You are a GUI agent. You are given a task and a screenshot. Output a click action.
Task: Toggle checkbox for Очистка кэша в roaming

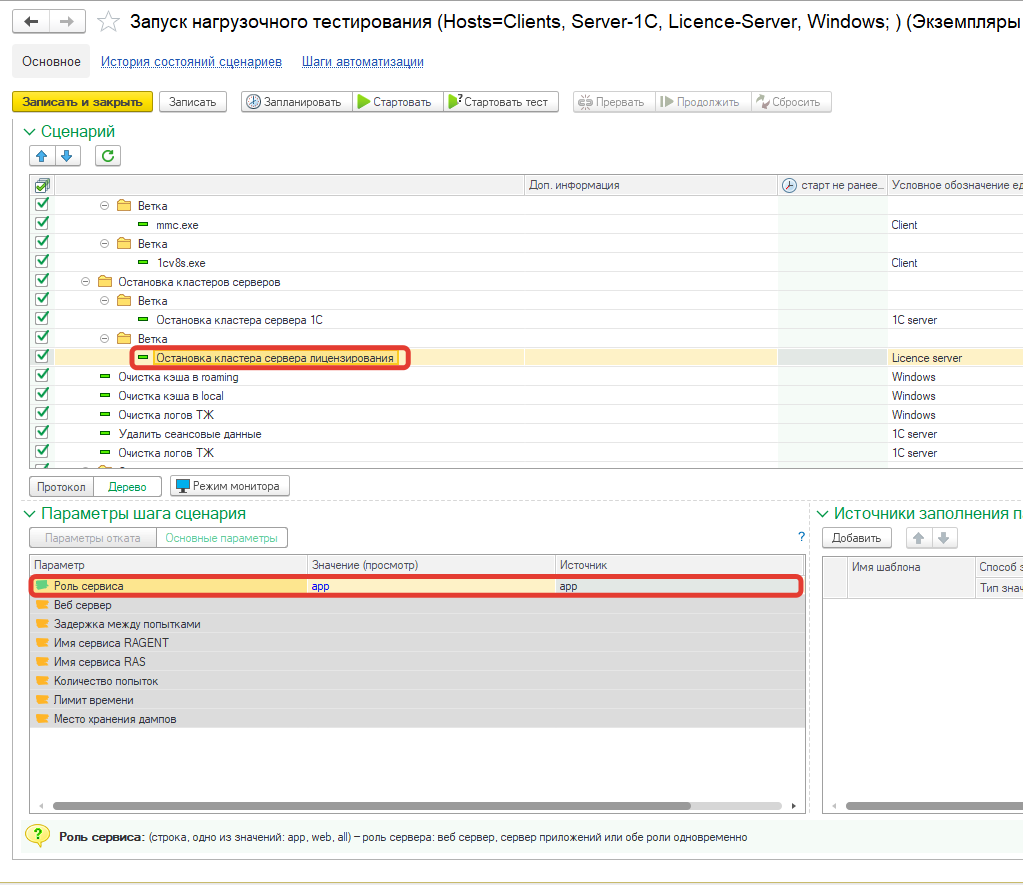[x=42, y=376]
